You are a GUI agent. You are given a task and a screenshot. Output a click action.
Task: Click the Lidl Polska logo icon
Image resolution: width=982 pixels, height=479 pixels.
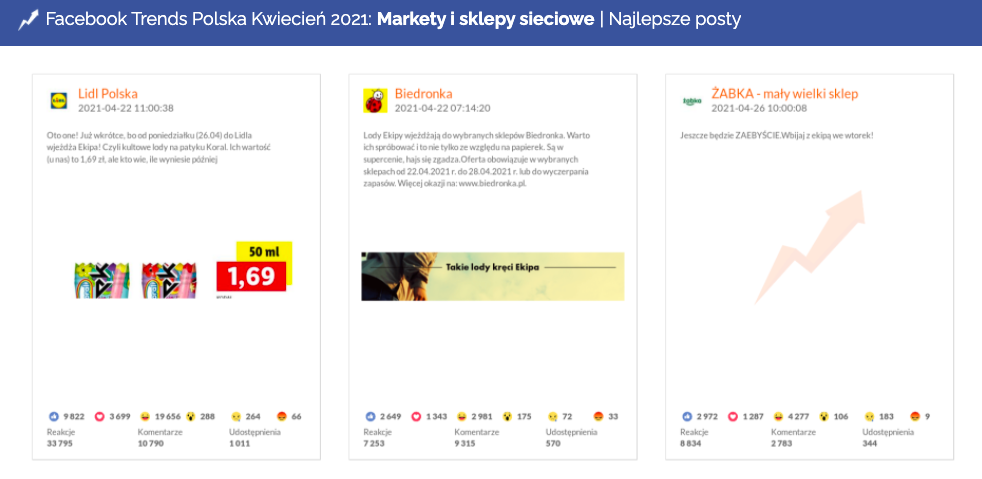[58, 100]
